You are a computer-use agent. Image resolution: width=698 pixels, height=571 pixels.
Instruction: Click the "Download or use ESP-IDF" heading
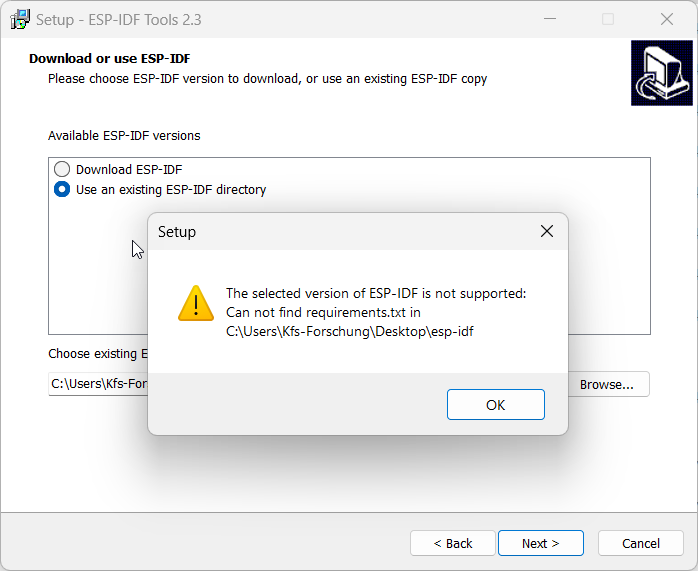coord(109,59)
